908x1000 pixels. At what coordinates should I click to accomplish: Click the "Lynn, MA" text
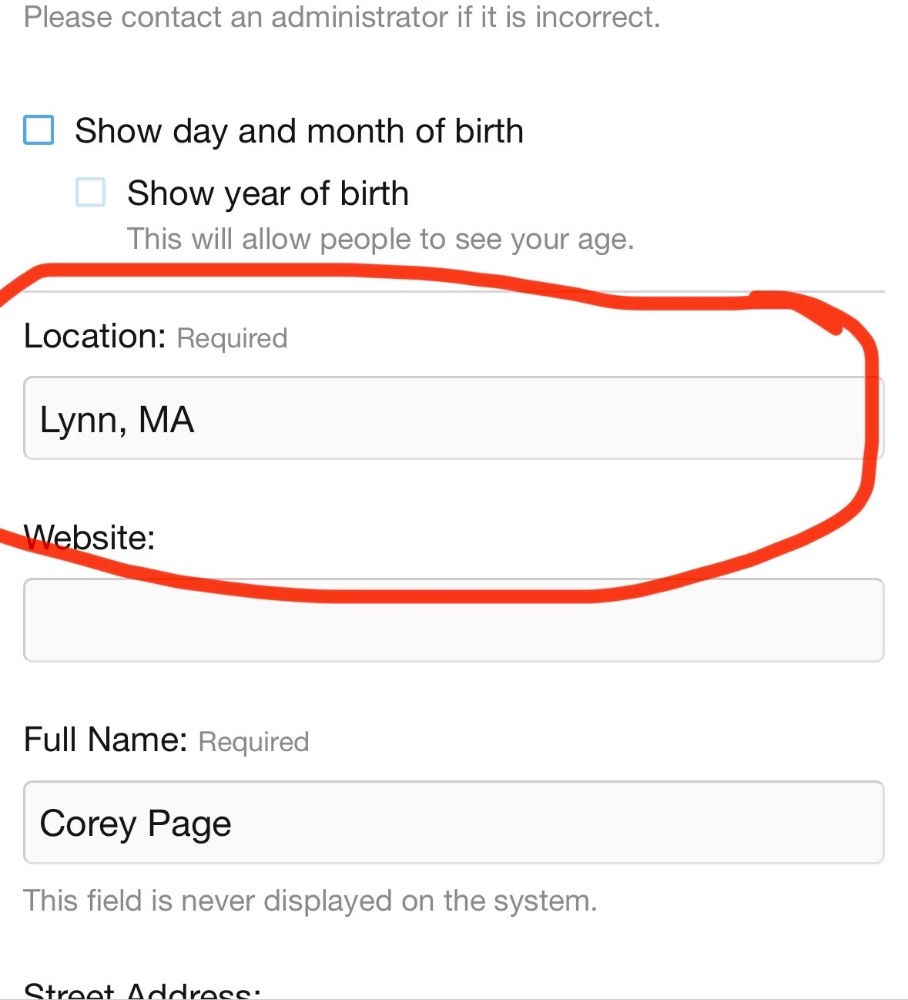[x=117, y=420]
